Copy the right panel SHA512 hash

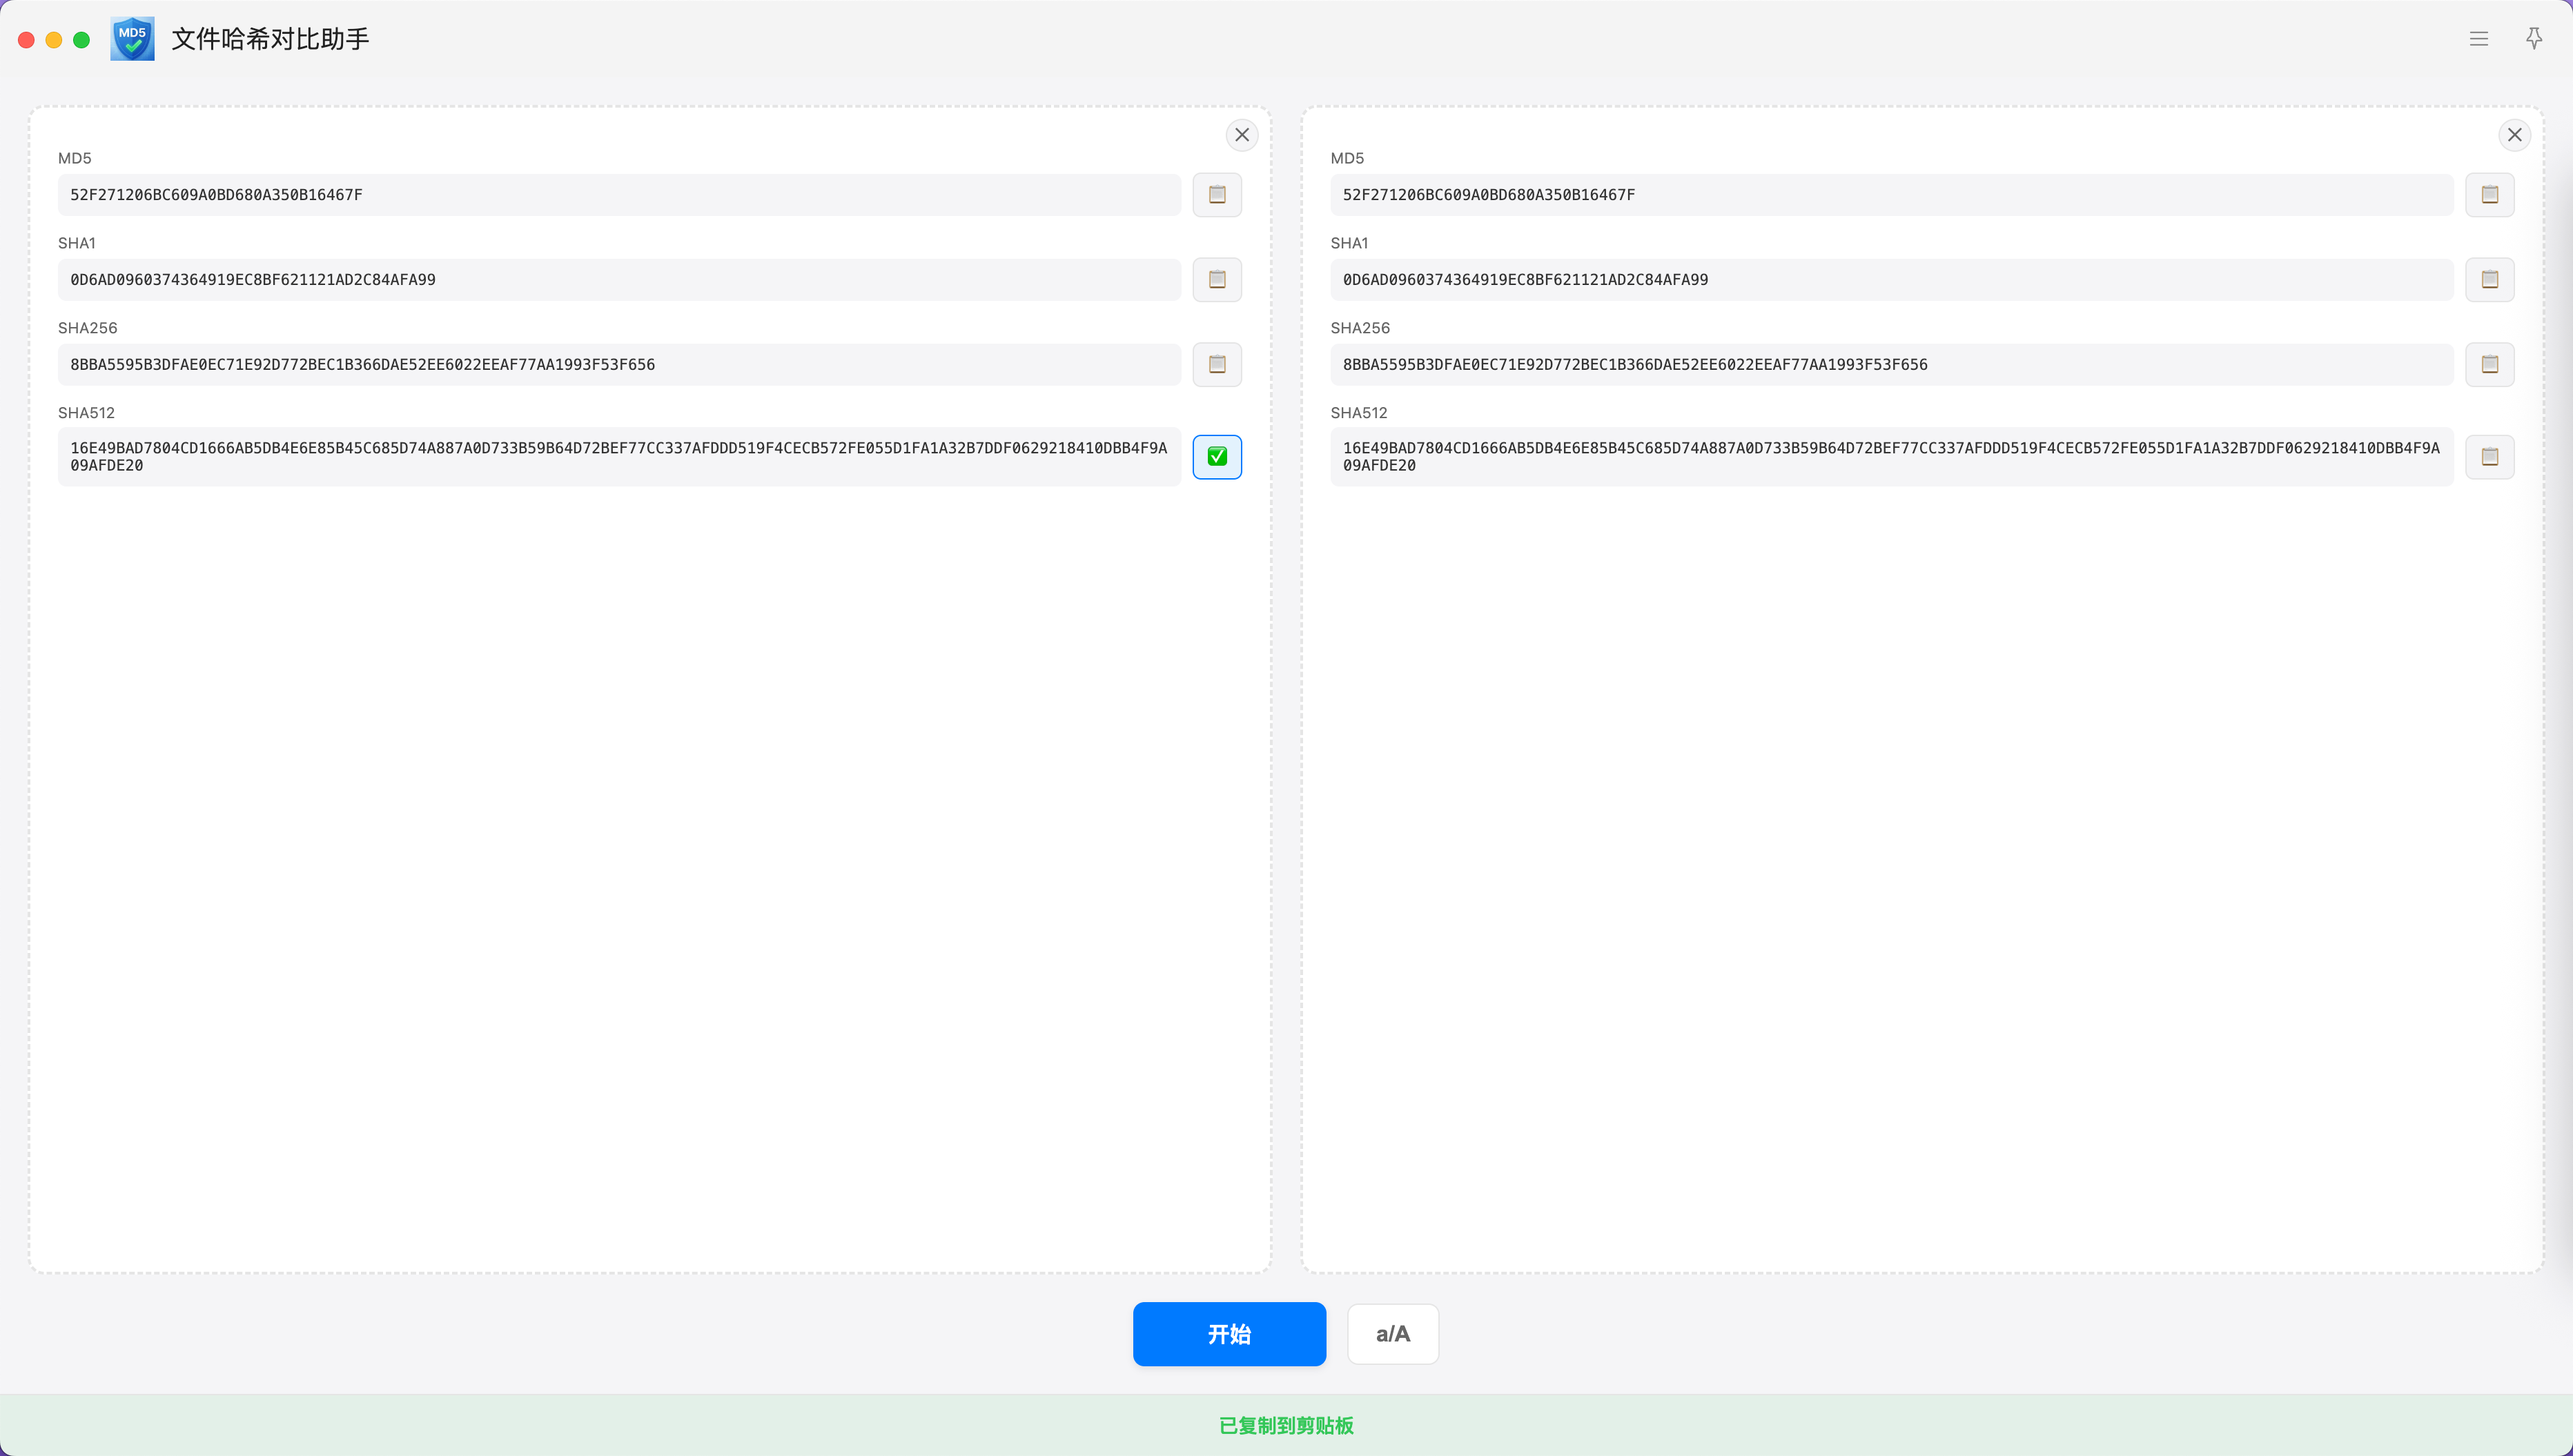2489,457
